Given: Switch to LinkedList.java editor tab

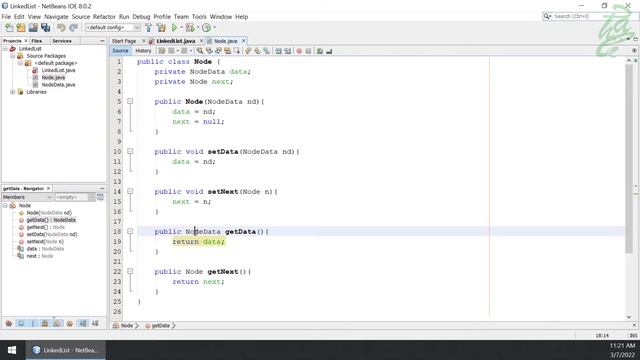Looking at the screenshot, I should pos(176,41).
